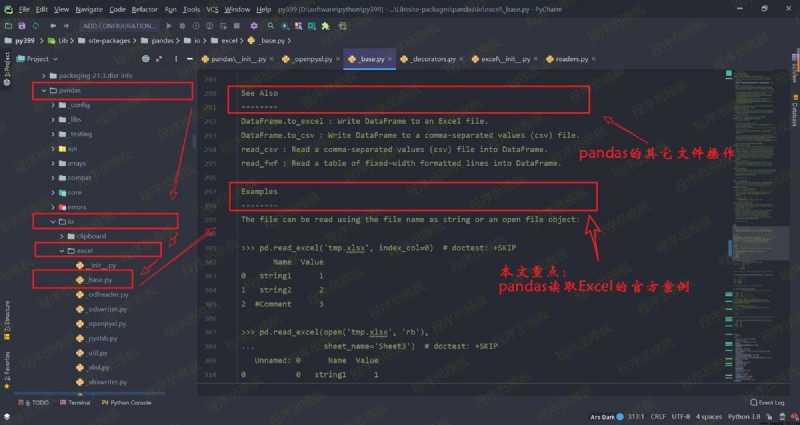
Task: Open the Event Log
Action: (x=767, y=403)
